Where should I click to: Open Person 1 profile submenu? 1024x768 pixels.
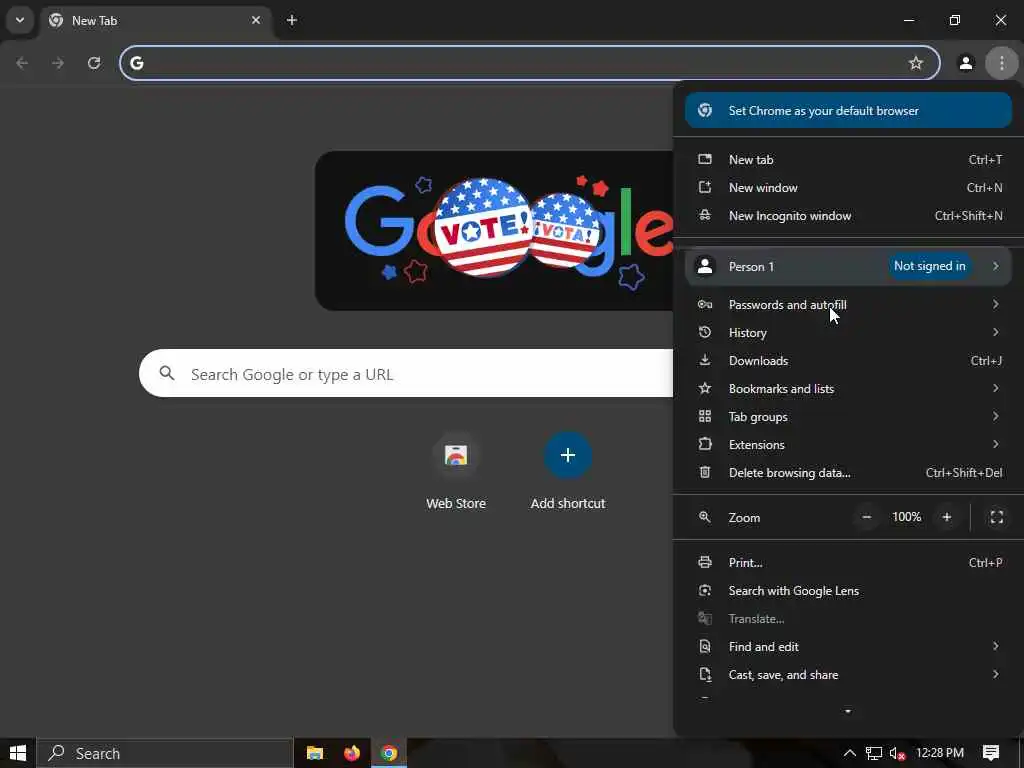pyautogui.click(x=848, y=266)
